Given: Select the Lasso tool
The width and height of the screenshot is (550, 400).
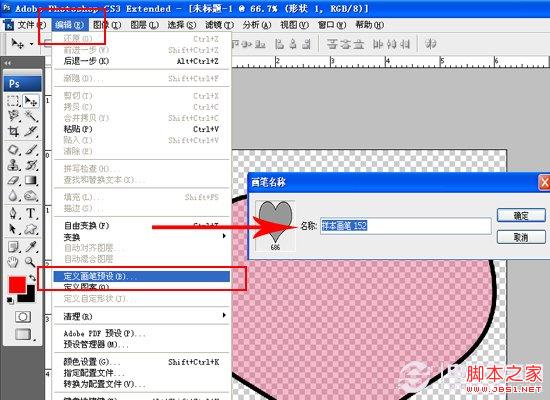Looking at the screenshot, I should (13, 116).
